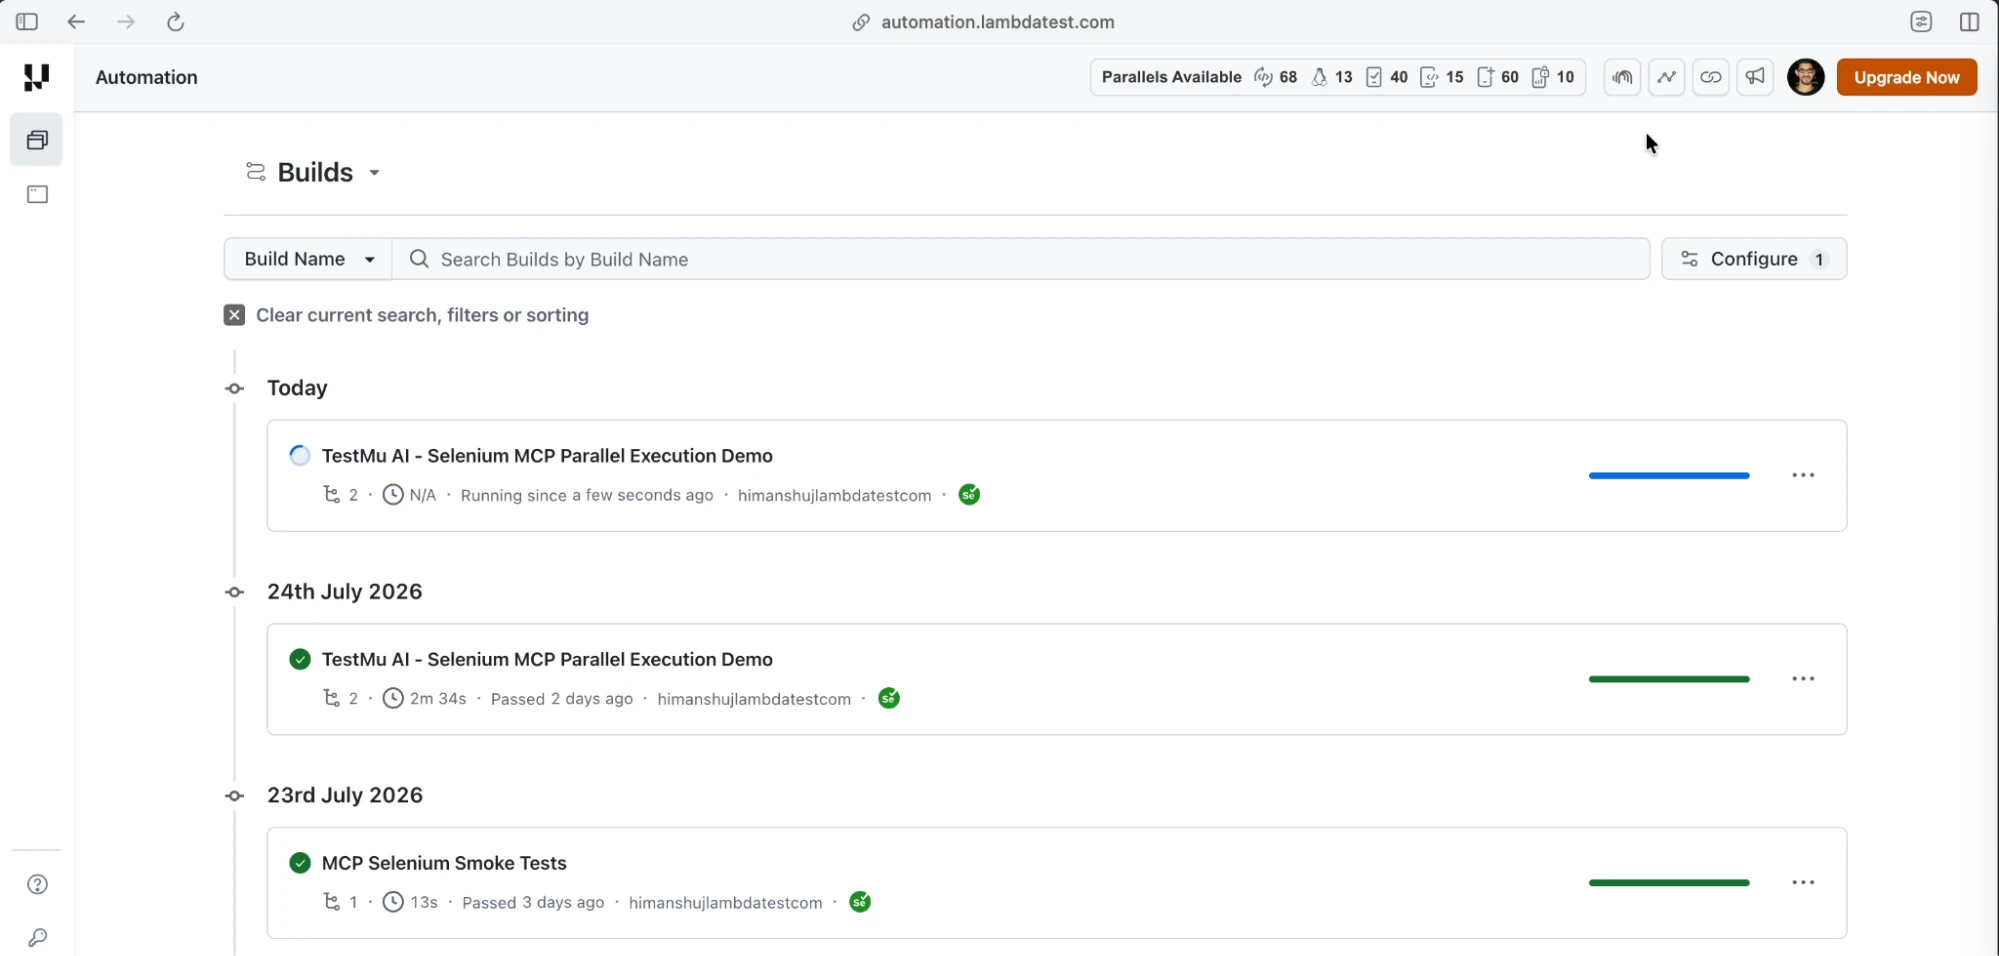1999x956 pixels.
Task: Click the parallels count 10 icon
Action: coord(1540,77)
